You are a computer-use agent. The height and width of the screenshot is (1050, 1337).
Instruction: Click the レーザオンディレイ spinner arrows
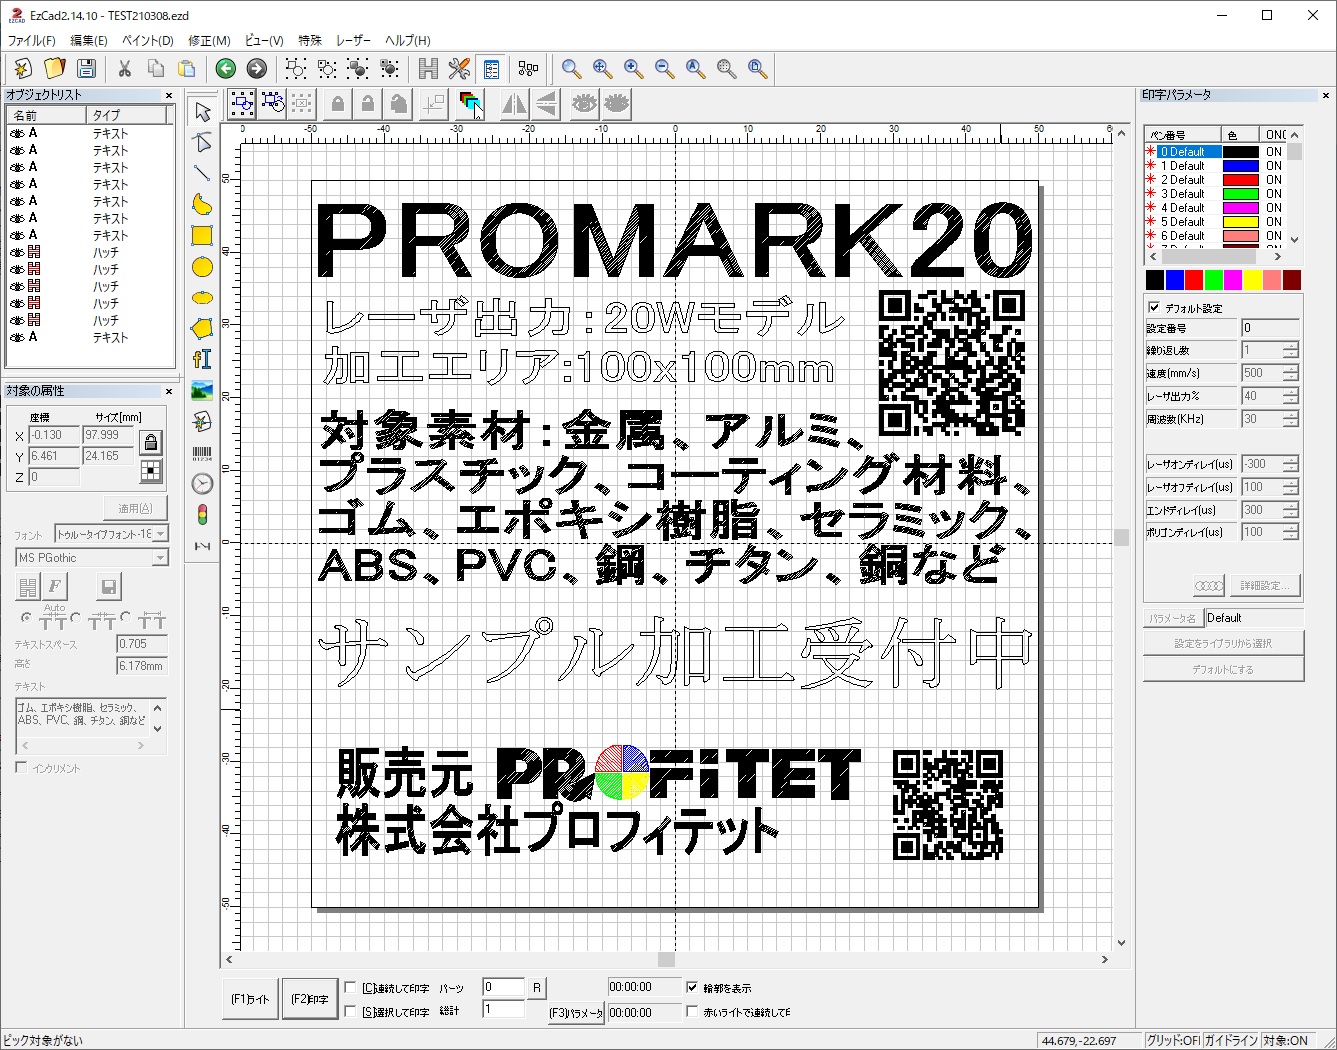point(1291,464)
